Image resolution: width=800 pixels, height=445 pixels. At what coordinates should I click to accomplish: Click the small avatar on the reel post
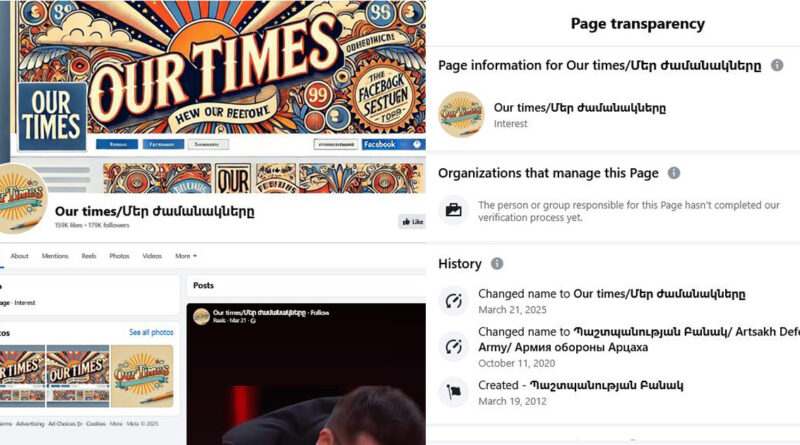[x=202, y=316]
